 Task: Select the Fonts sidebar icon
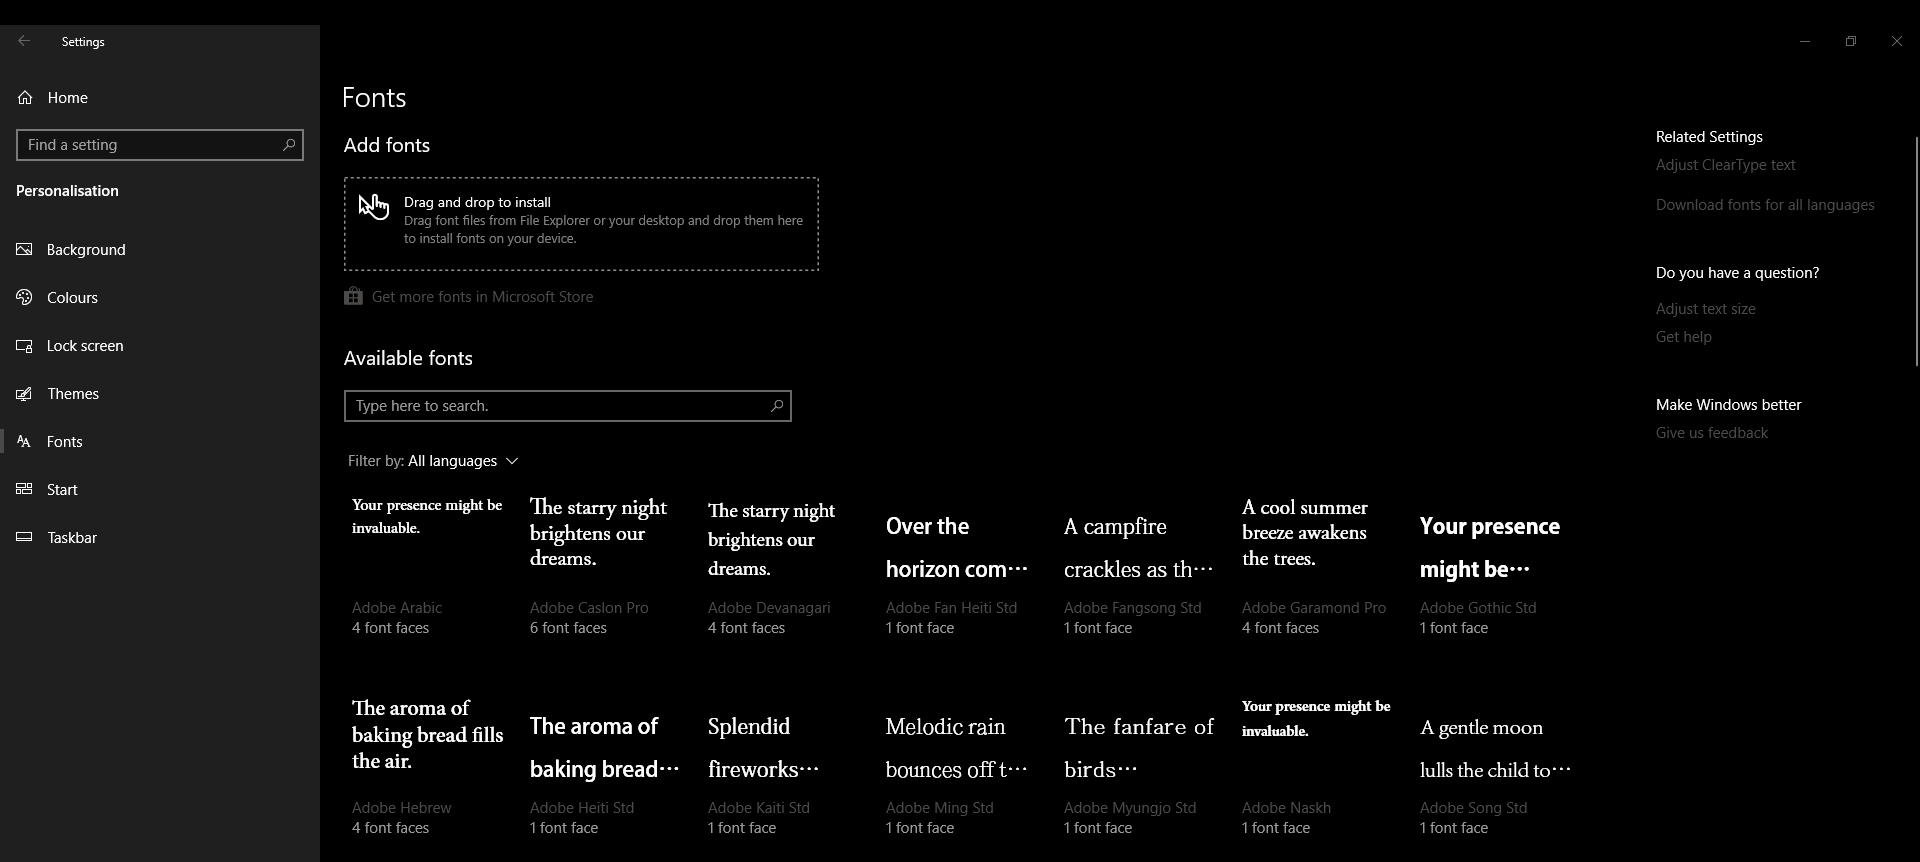(24, 441)
